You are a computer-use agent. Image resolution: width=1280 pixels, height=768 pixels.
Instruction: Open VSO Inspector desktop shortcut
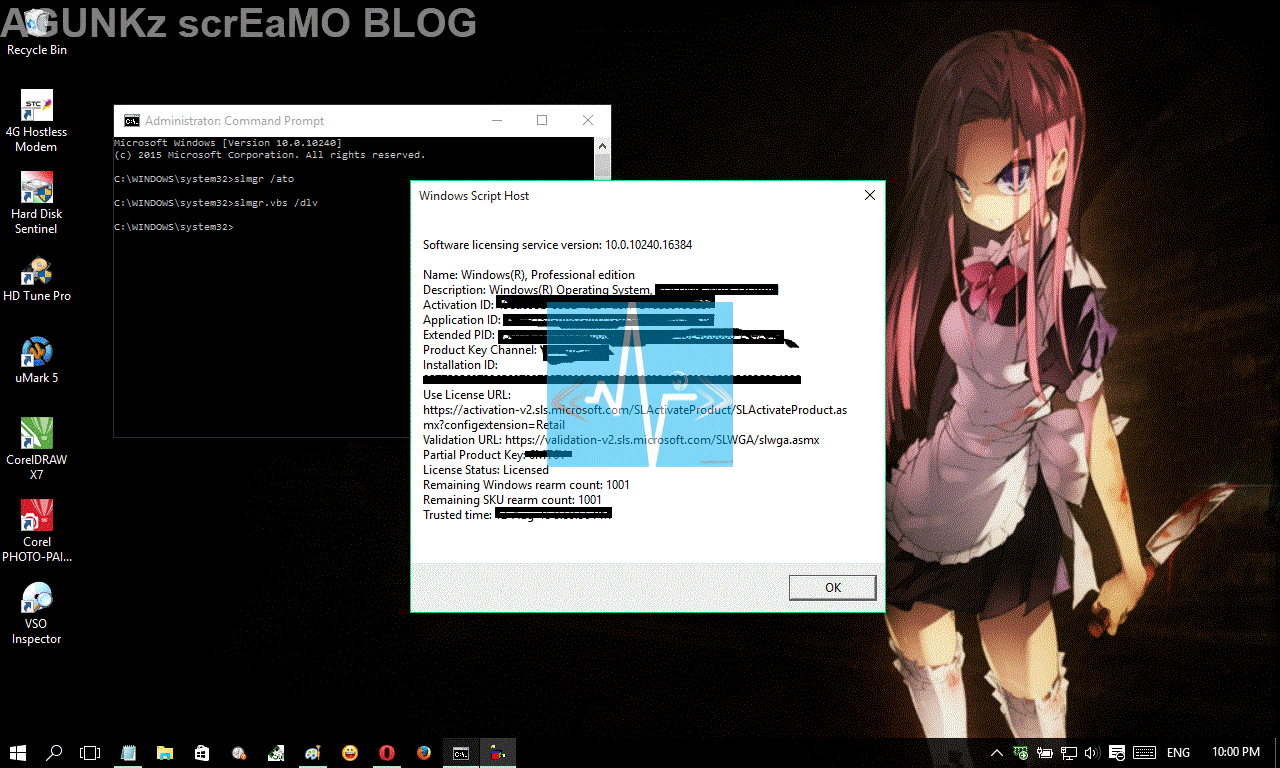37,614
